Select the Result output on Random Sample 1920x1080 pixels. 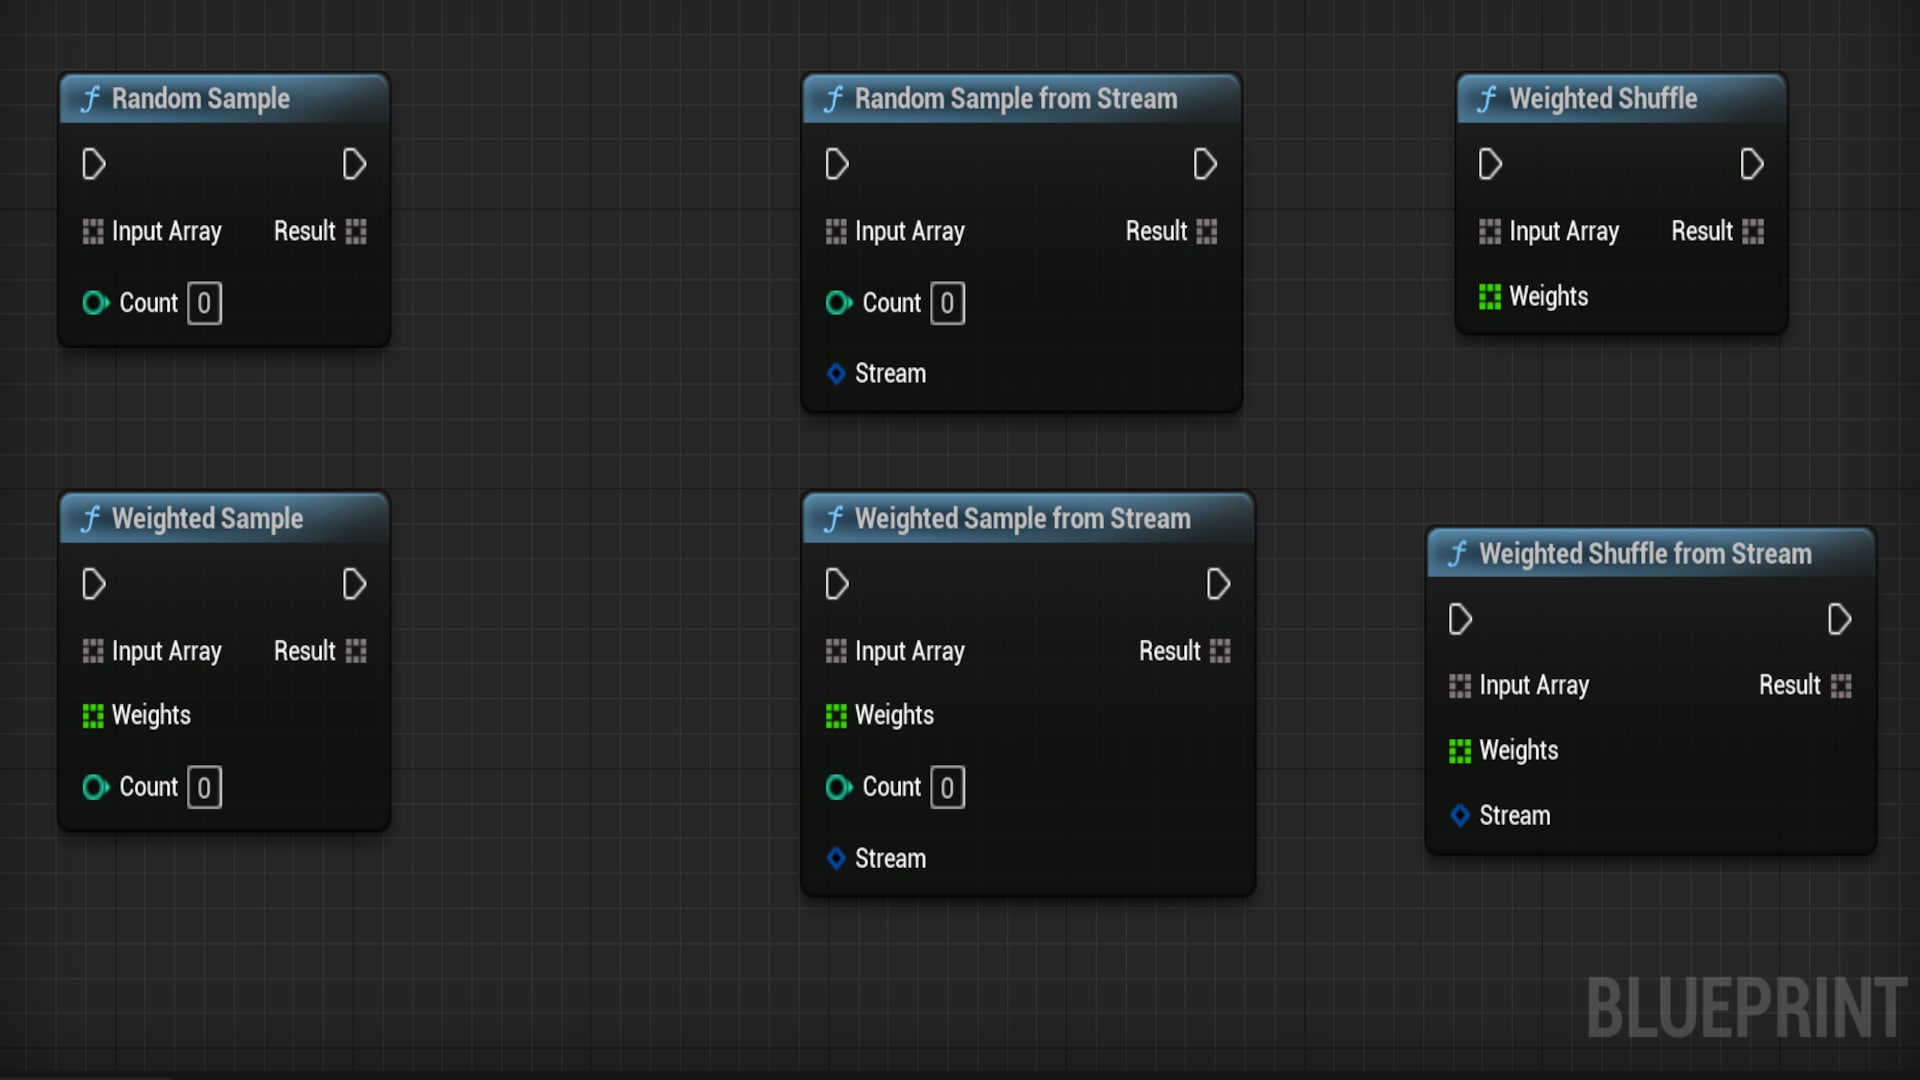(356, 231)
